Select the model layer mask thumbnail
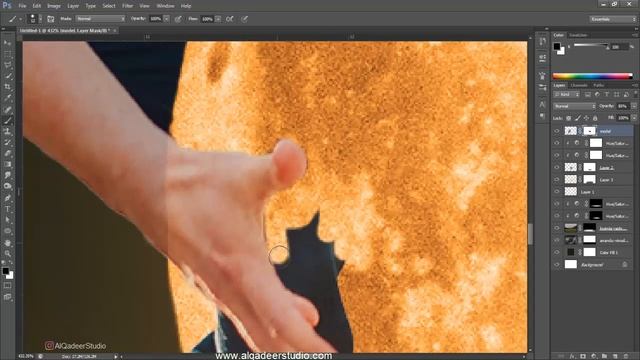Image resolution: width=640 pixels, height=360 pixels. pyautogui.click(x=589, y=131)
